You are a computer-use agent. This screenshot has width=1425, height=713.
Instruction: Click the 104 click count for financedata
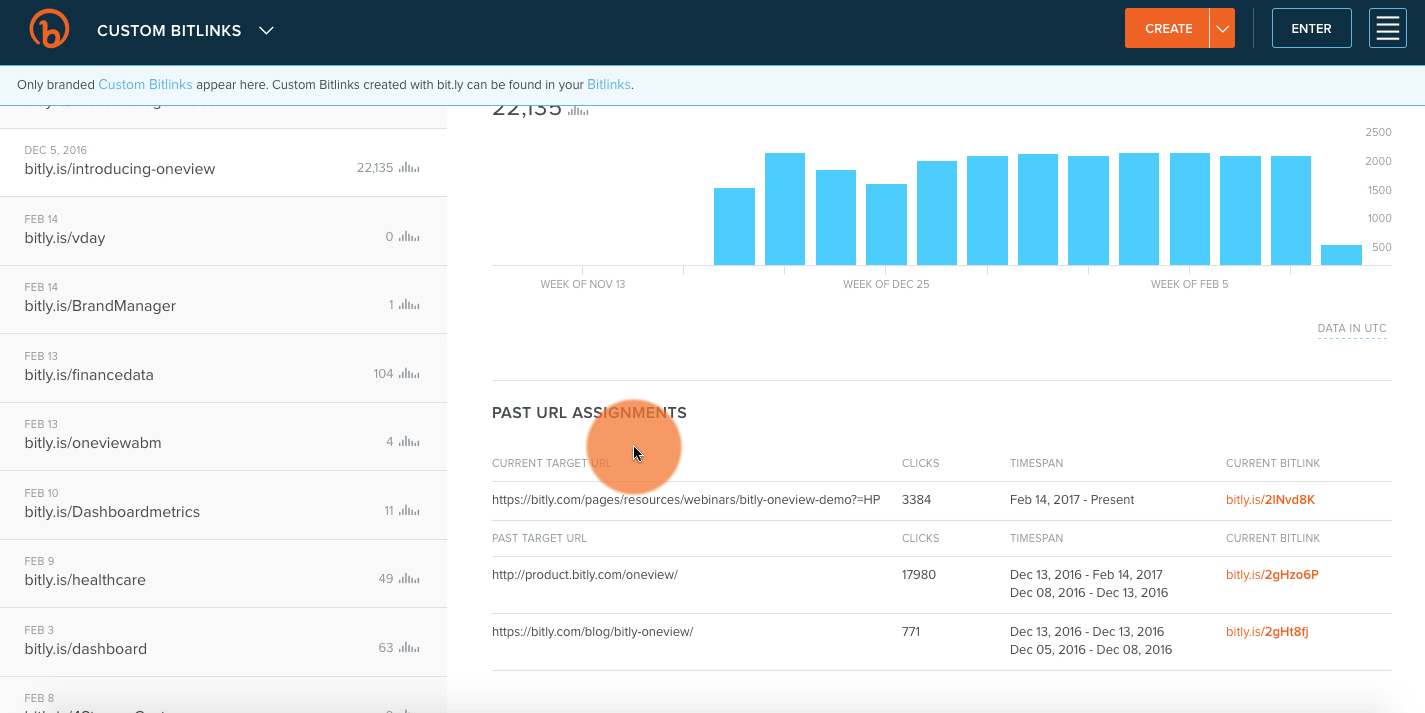[x=384, y=374]
